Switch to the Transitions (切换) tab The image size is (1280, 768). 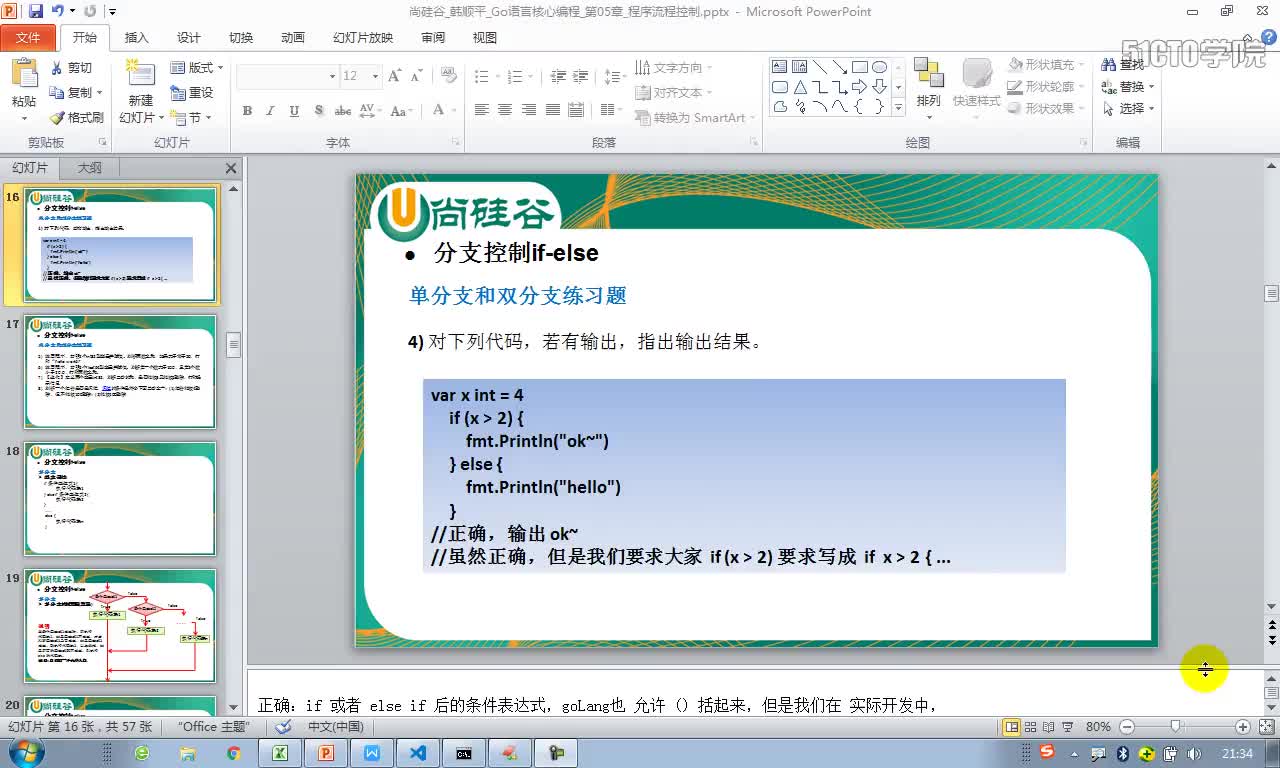tap(241, 38)
